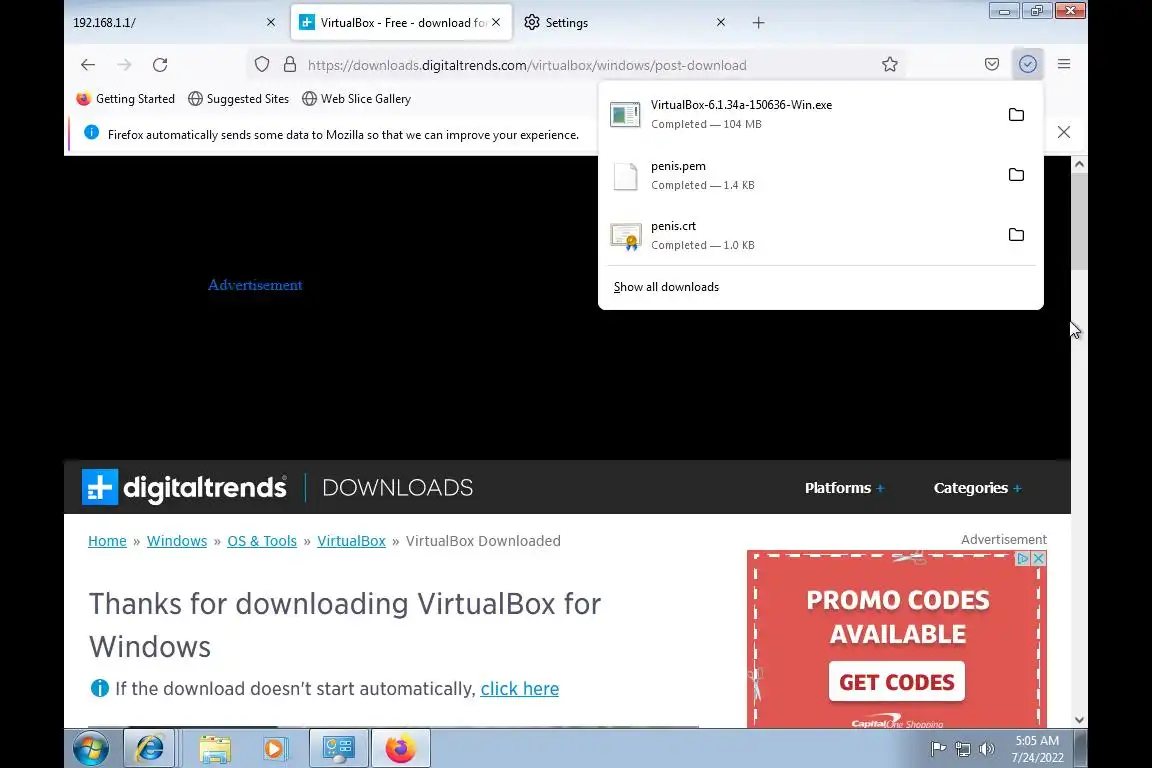1152x768 pixels.
Task: Open the AdChoices info icon on ad
Action: 1023,559
